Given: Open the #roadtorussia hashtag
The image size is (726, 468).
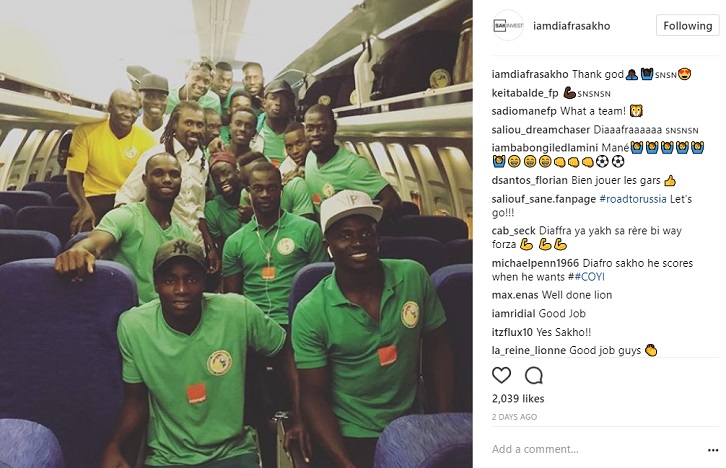Looking at the screenshot, I should pyautogui.click(x=632, y=199).
